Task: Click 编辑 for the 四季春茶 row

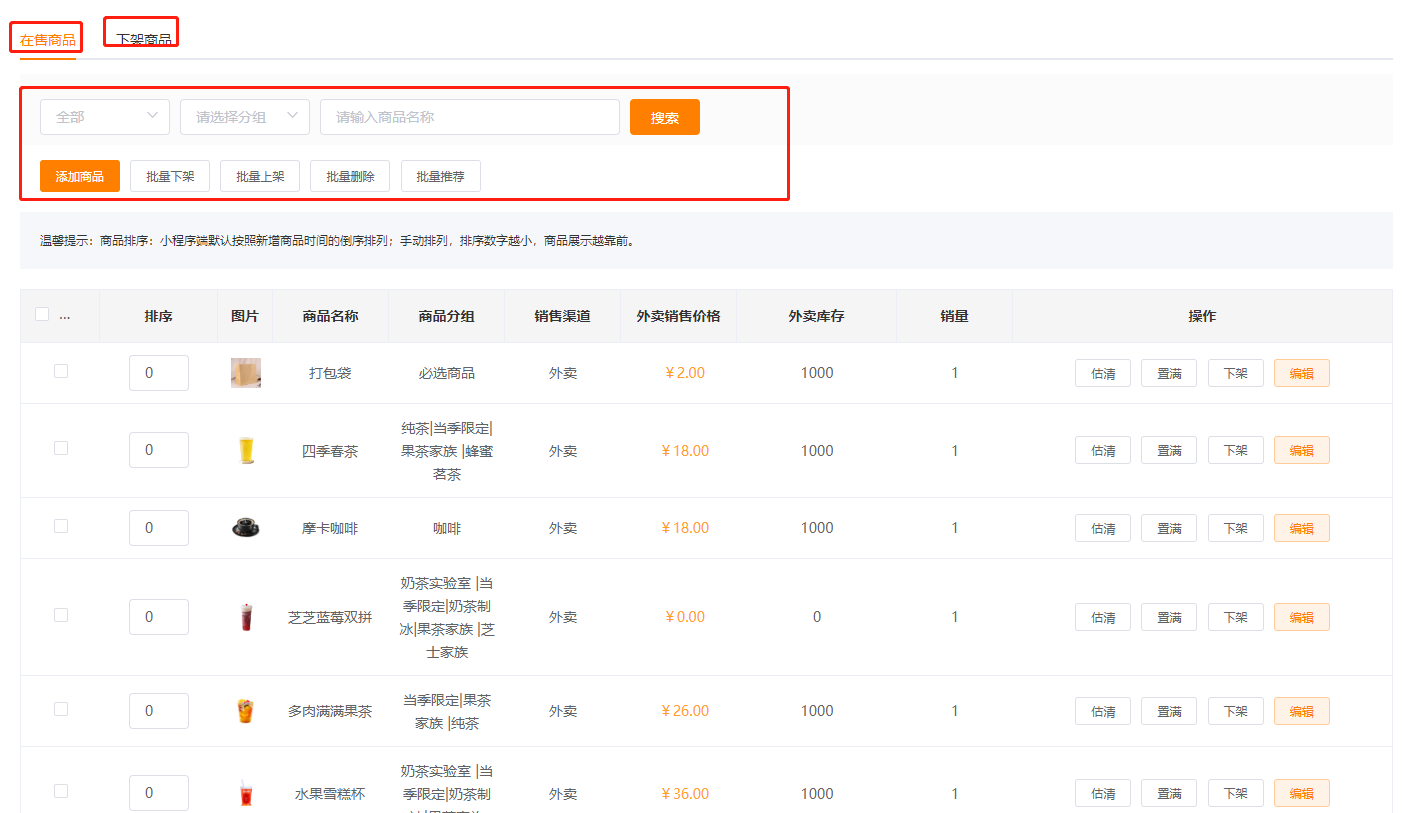Action: (x=1301, y=450)
